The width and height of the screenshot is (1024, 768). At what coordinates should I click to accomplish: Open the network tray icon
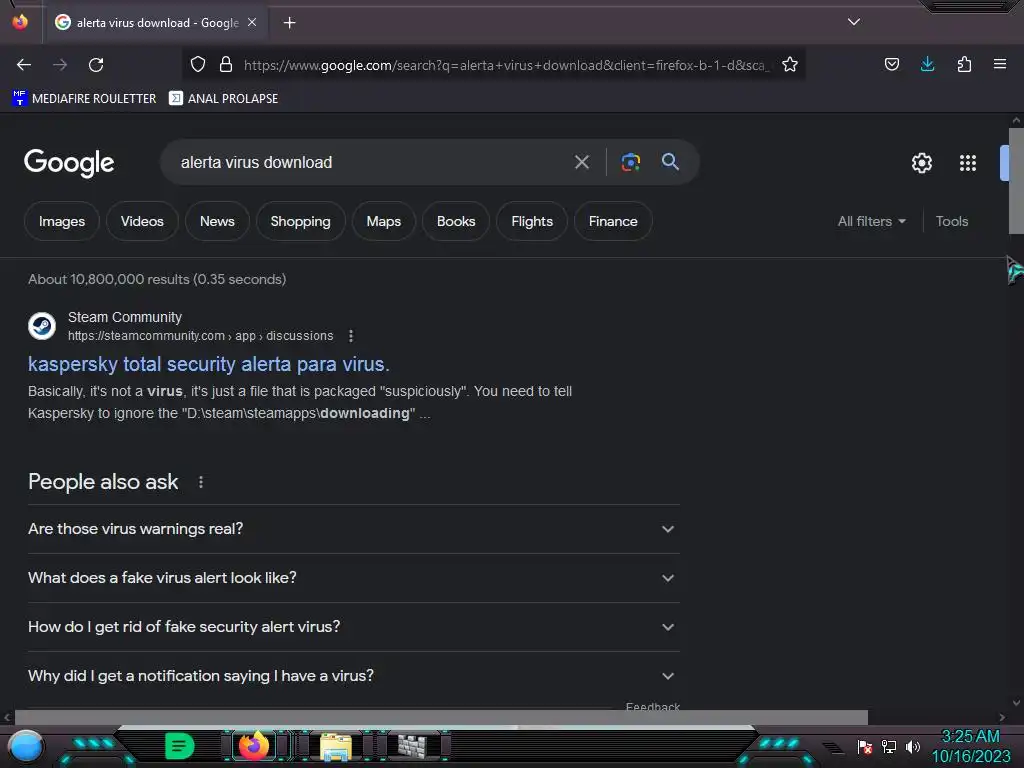pos(889,746)
